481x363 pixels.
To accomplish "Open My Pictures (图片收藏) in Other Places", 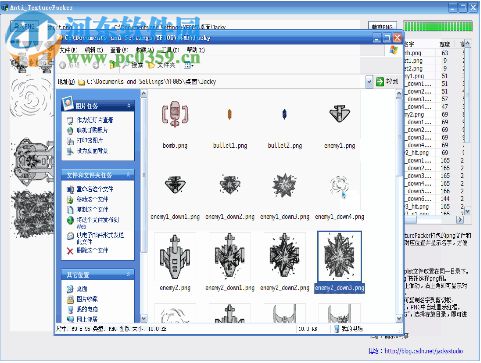I will click(x=82, y=299).
